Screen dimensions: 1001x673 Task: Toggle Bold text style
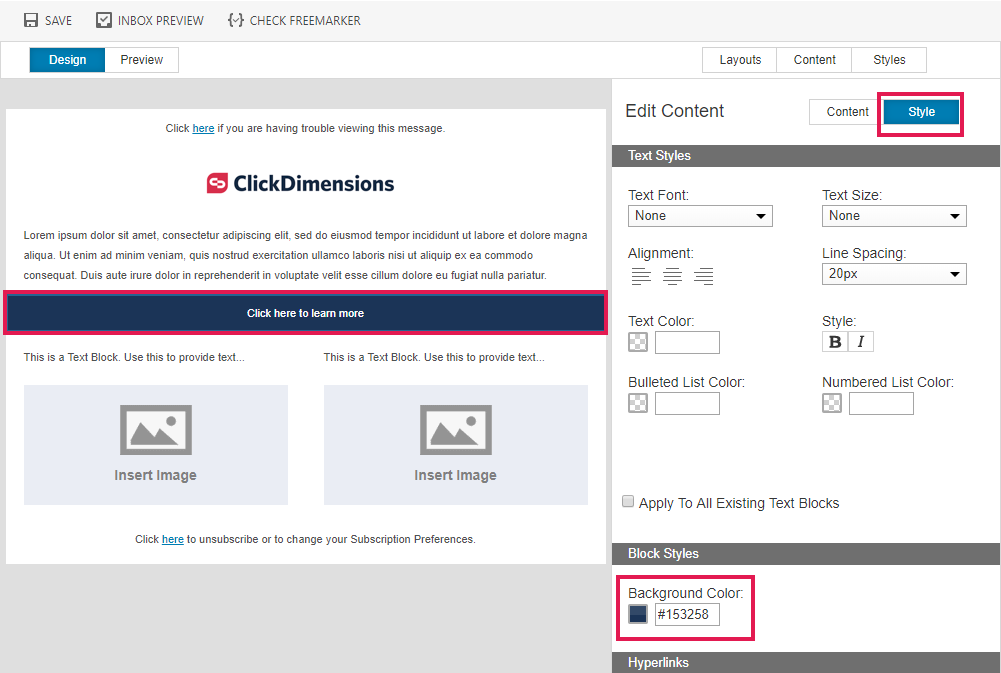(x=834, y=341)
